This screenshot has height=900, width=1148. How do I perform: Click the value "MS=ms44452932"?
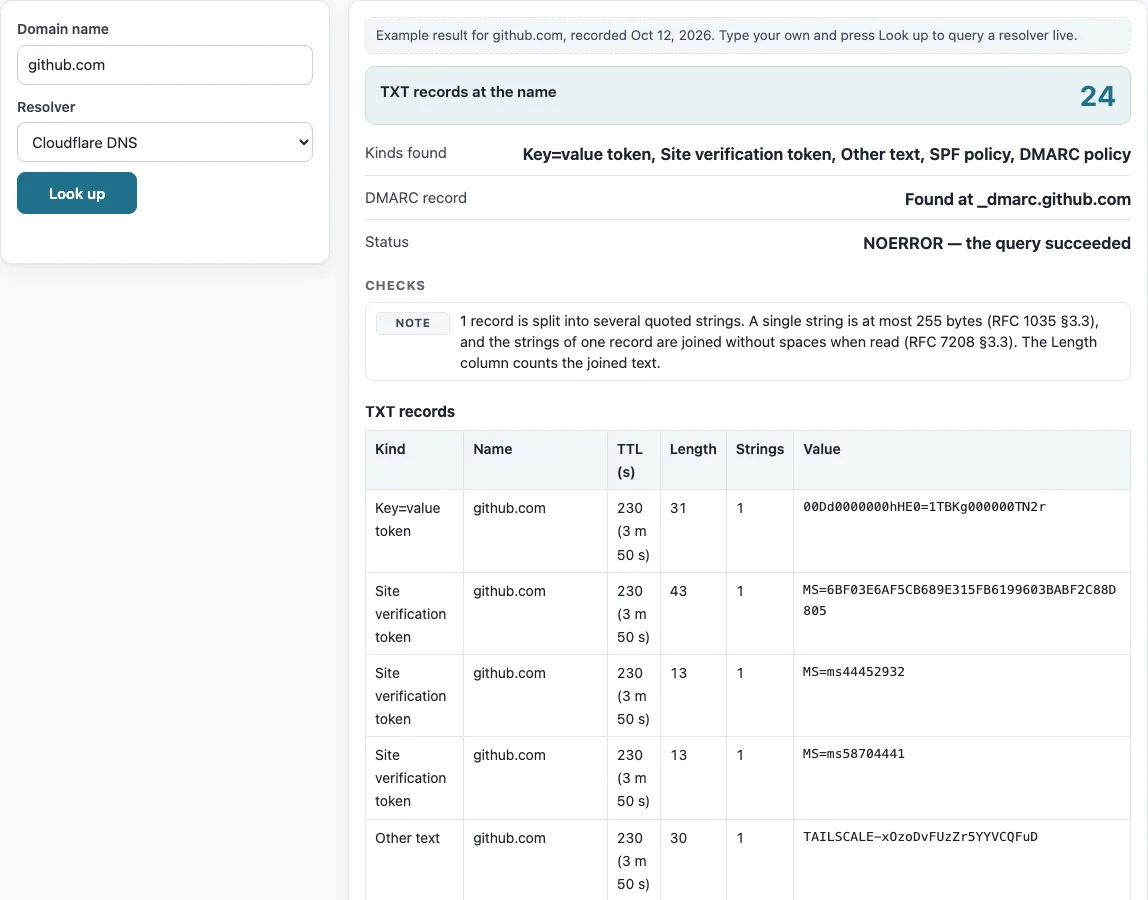854,672
